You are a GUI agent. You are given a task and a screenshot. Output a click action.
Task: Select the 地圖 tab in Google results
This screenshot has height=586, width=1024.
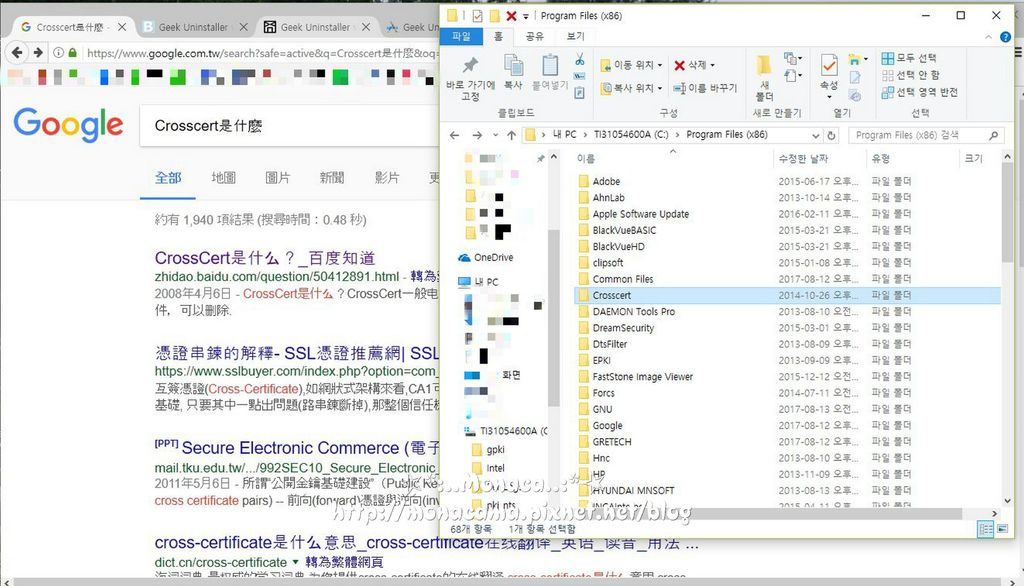[x=223, y=177]
